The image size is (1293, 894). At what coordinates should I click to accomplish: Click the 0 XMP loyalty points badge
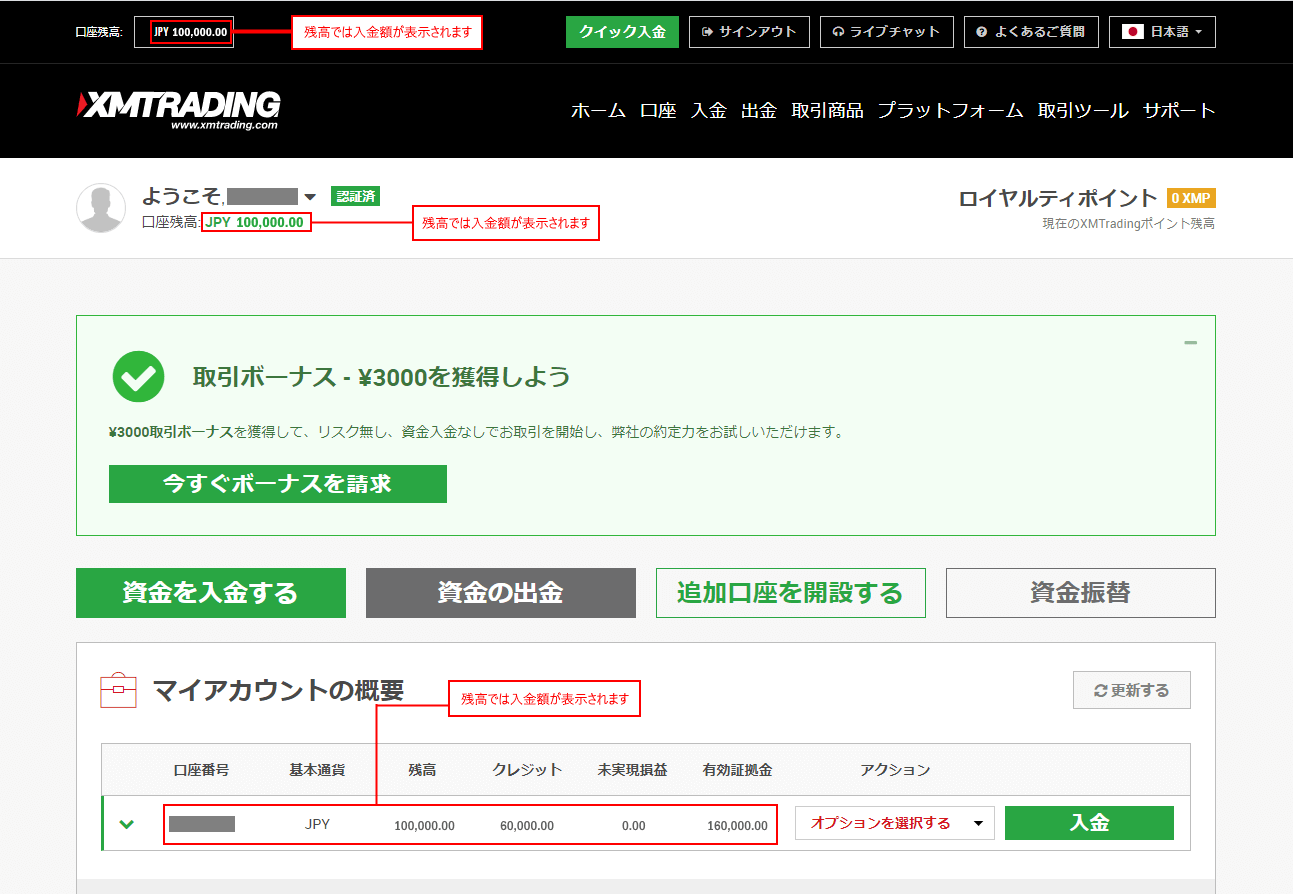pos(1190,198)
